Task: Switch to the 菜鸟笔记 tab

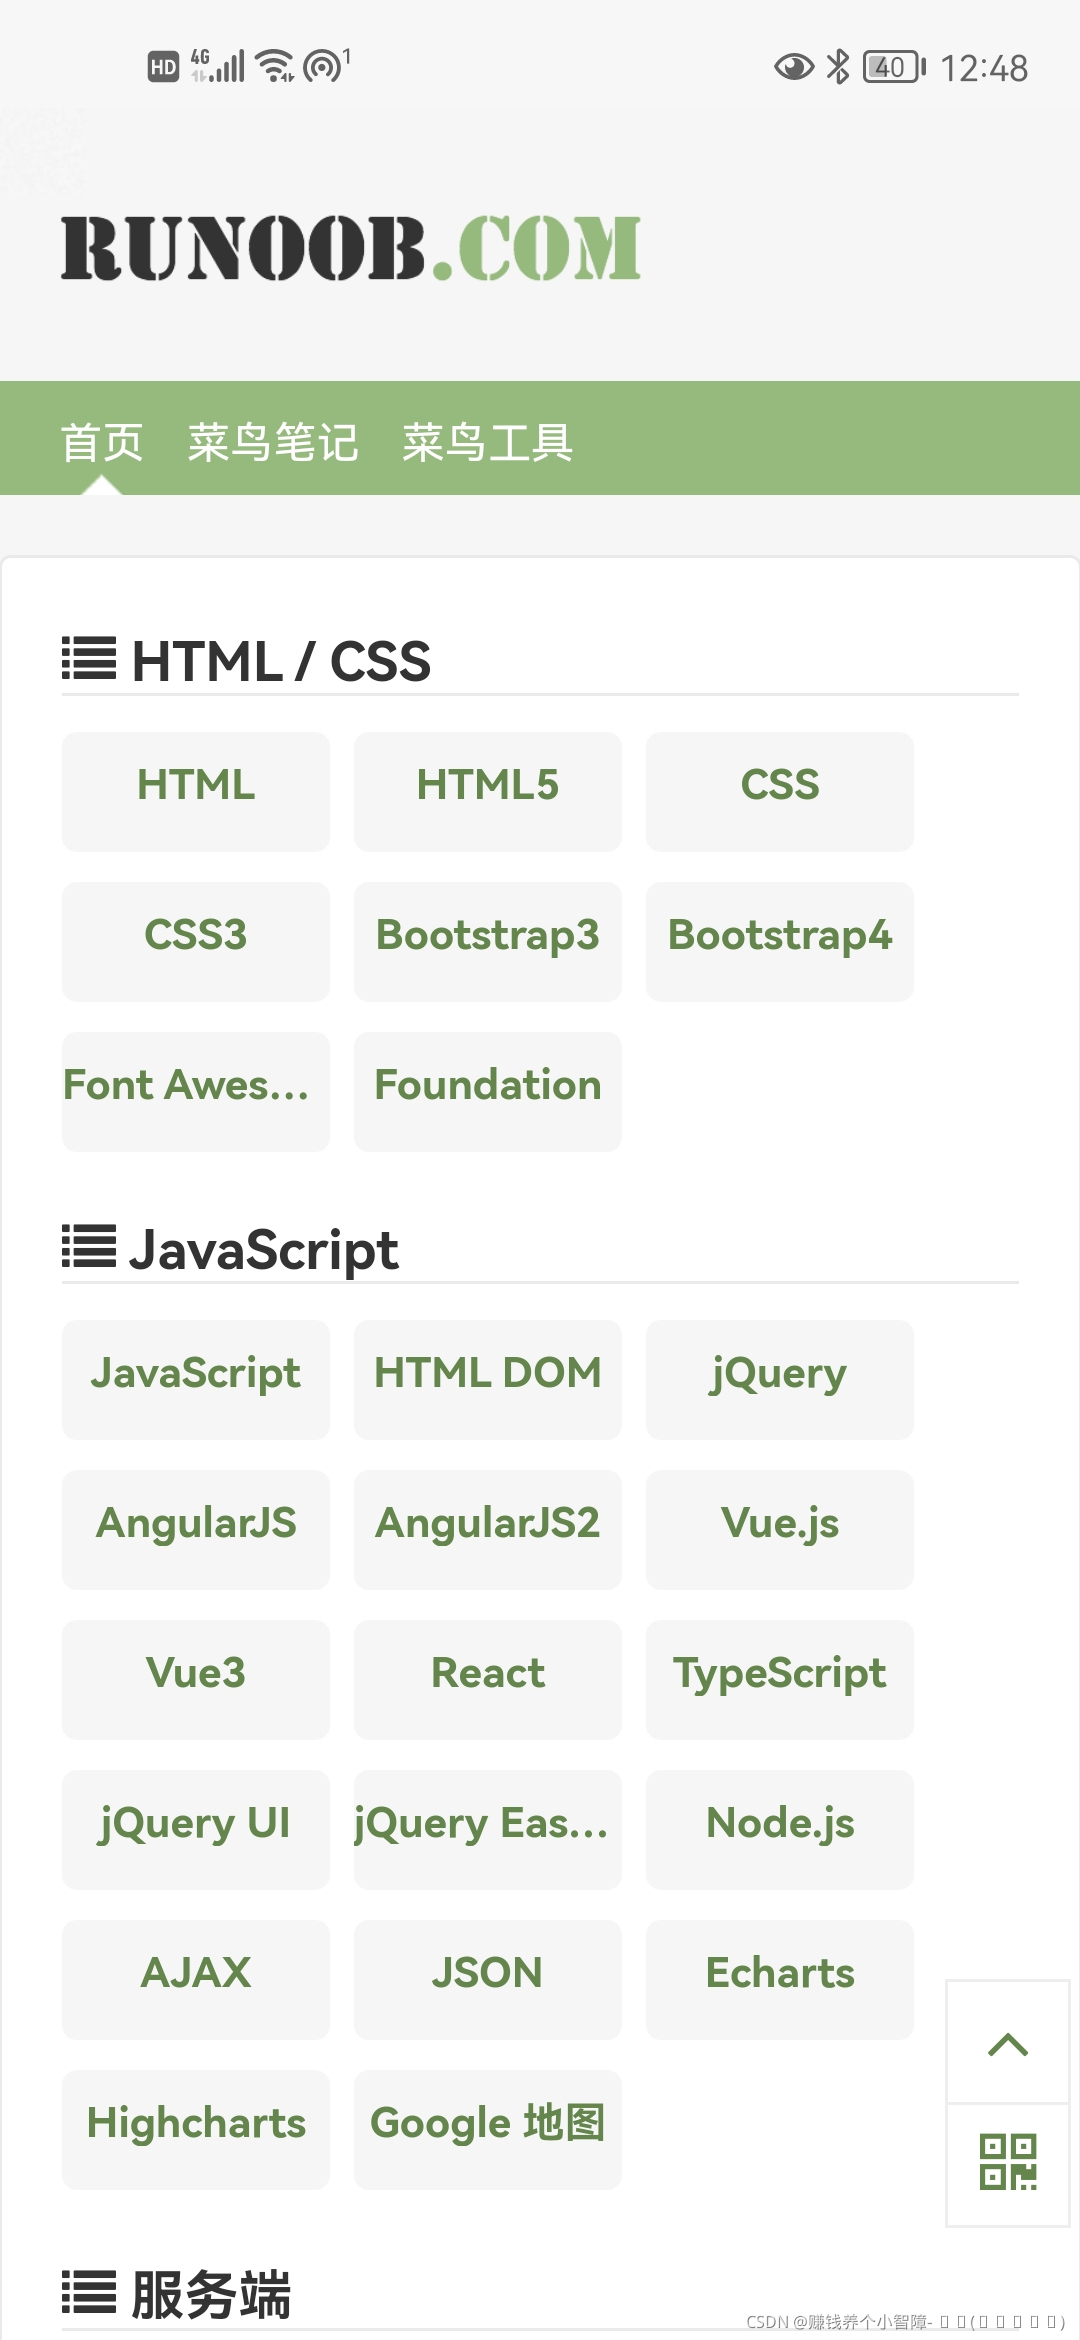Action: tap(273, 442)
